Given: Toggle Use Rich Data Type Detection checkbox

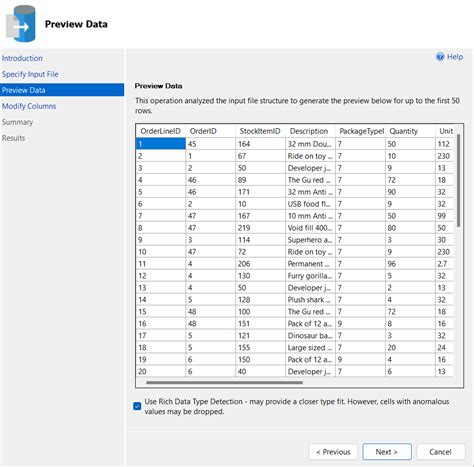Looking at the screenshot, I should click(x=137, y=406).
